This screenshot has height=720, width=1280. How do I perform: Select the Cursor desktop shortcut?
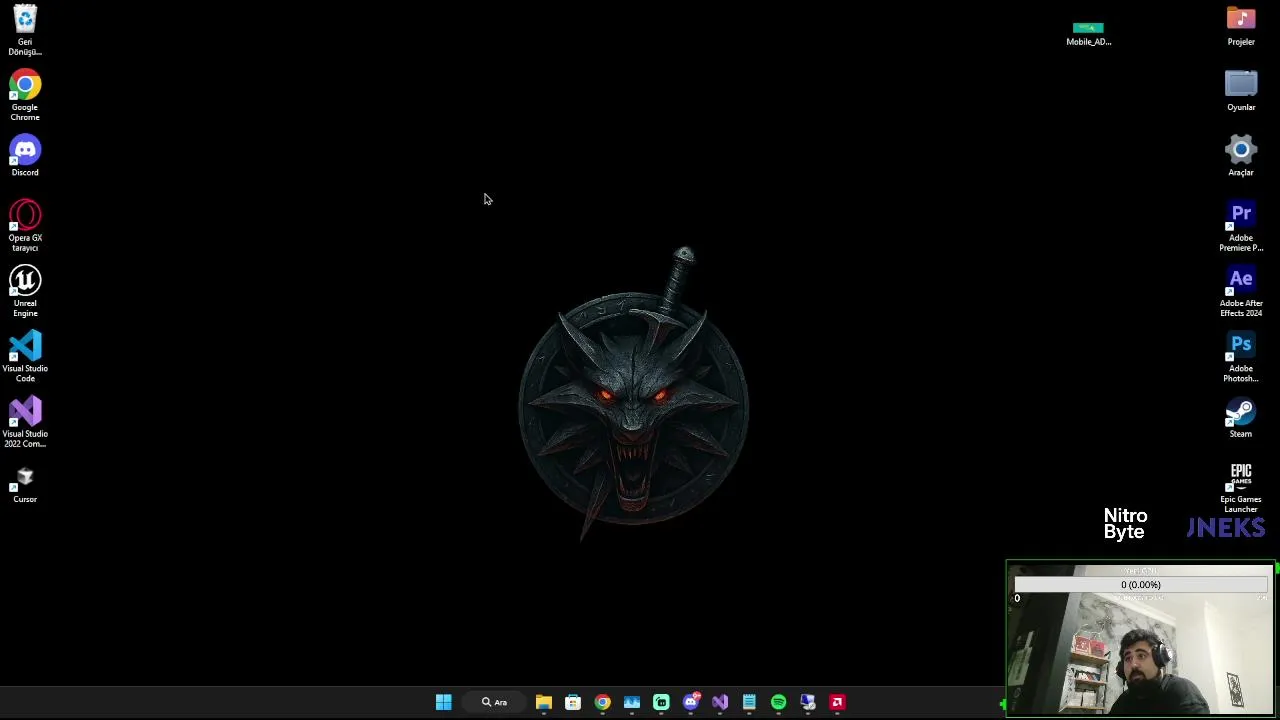click(x=25, y=484)
